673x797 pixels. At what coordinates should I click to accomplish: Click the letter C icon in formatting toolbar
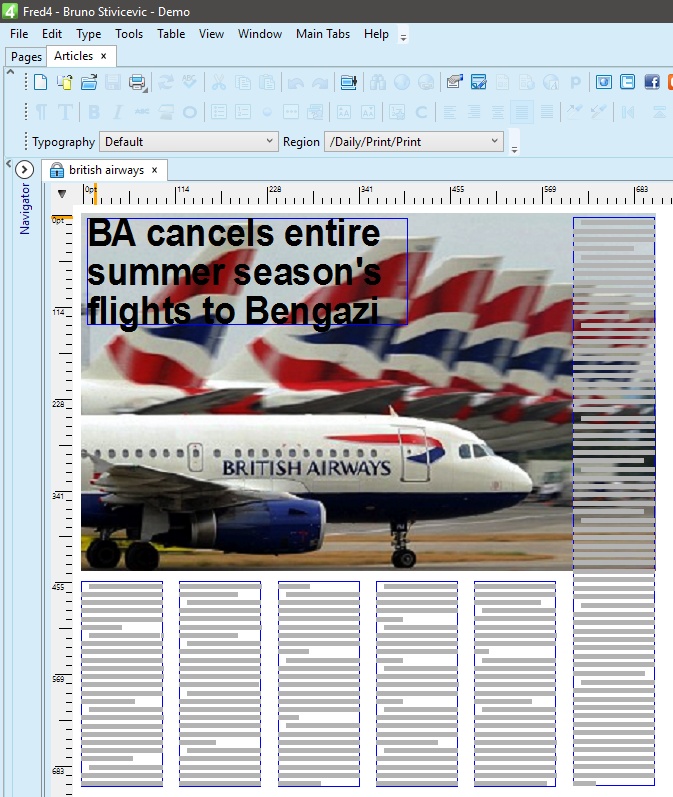(421, 112)
